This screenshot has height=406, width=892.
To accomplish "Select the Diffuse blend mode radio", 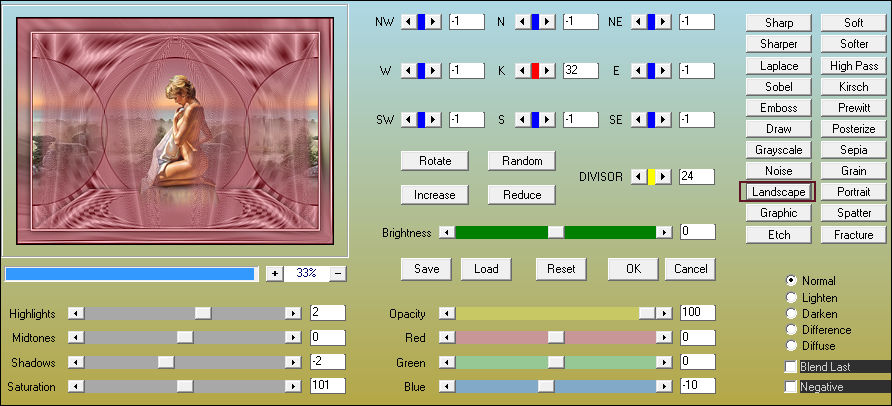I will pos(791,345).
